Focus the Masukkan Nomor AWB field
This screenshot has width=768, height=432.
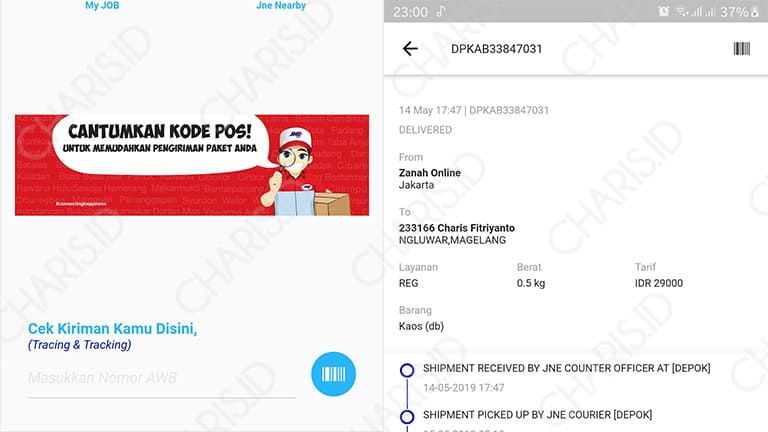[162, 378]
